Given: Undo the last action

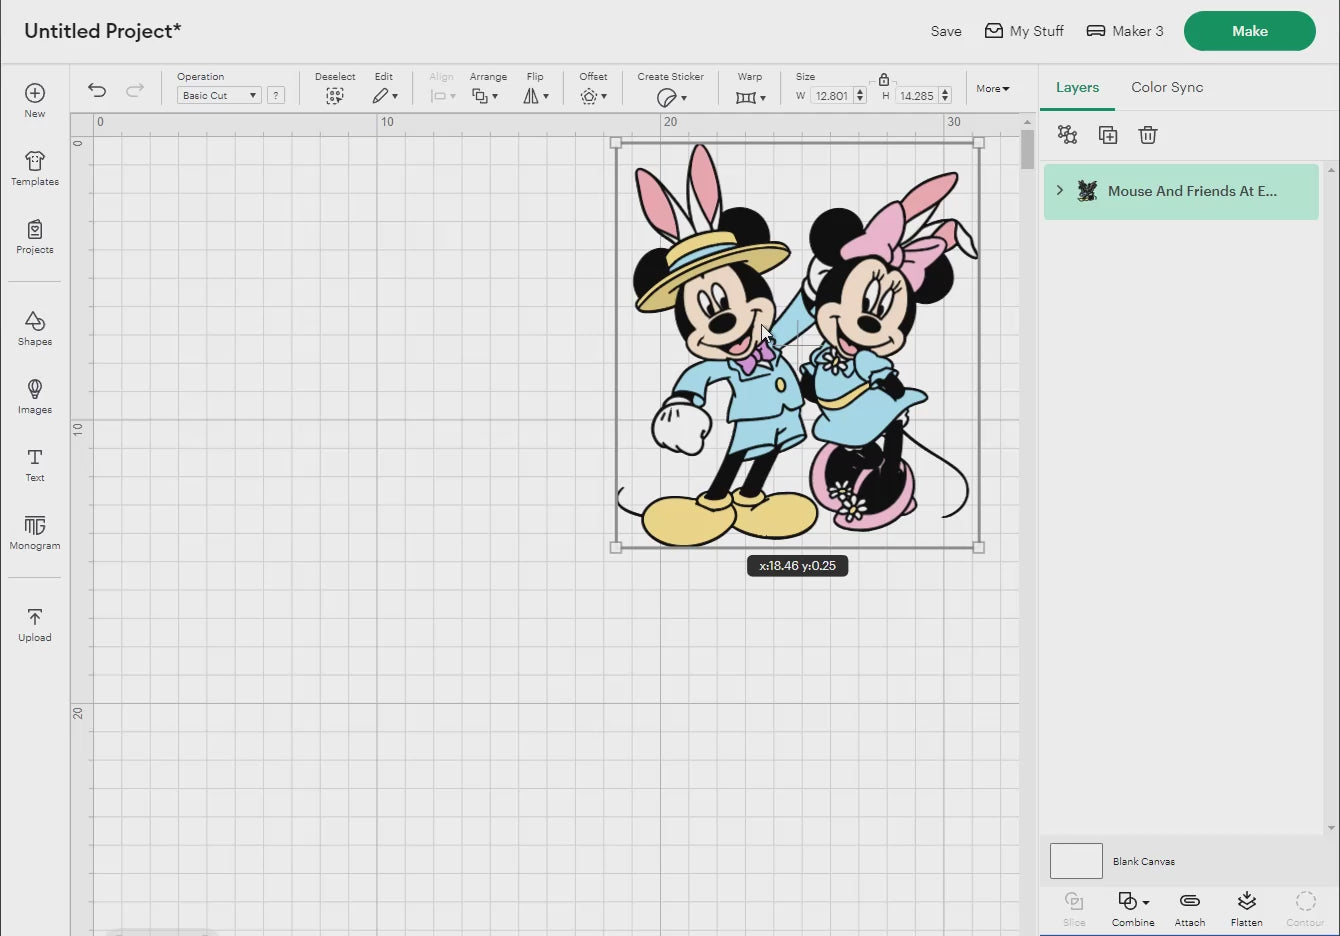Looking at the screenshot, I should (x=97, y=90).
